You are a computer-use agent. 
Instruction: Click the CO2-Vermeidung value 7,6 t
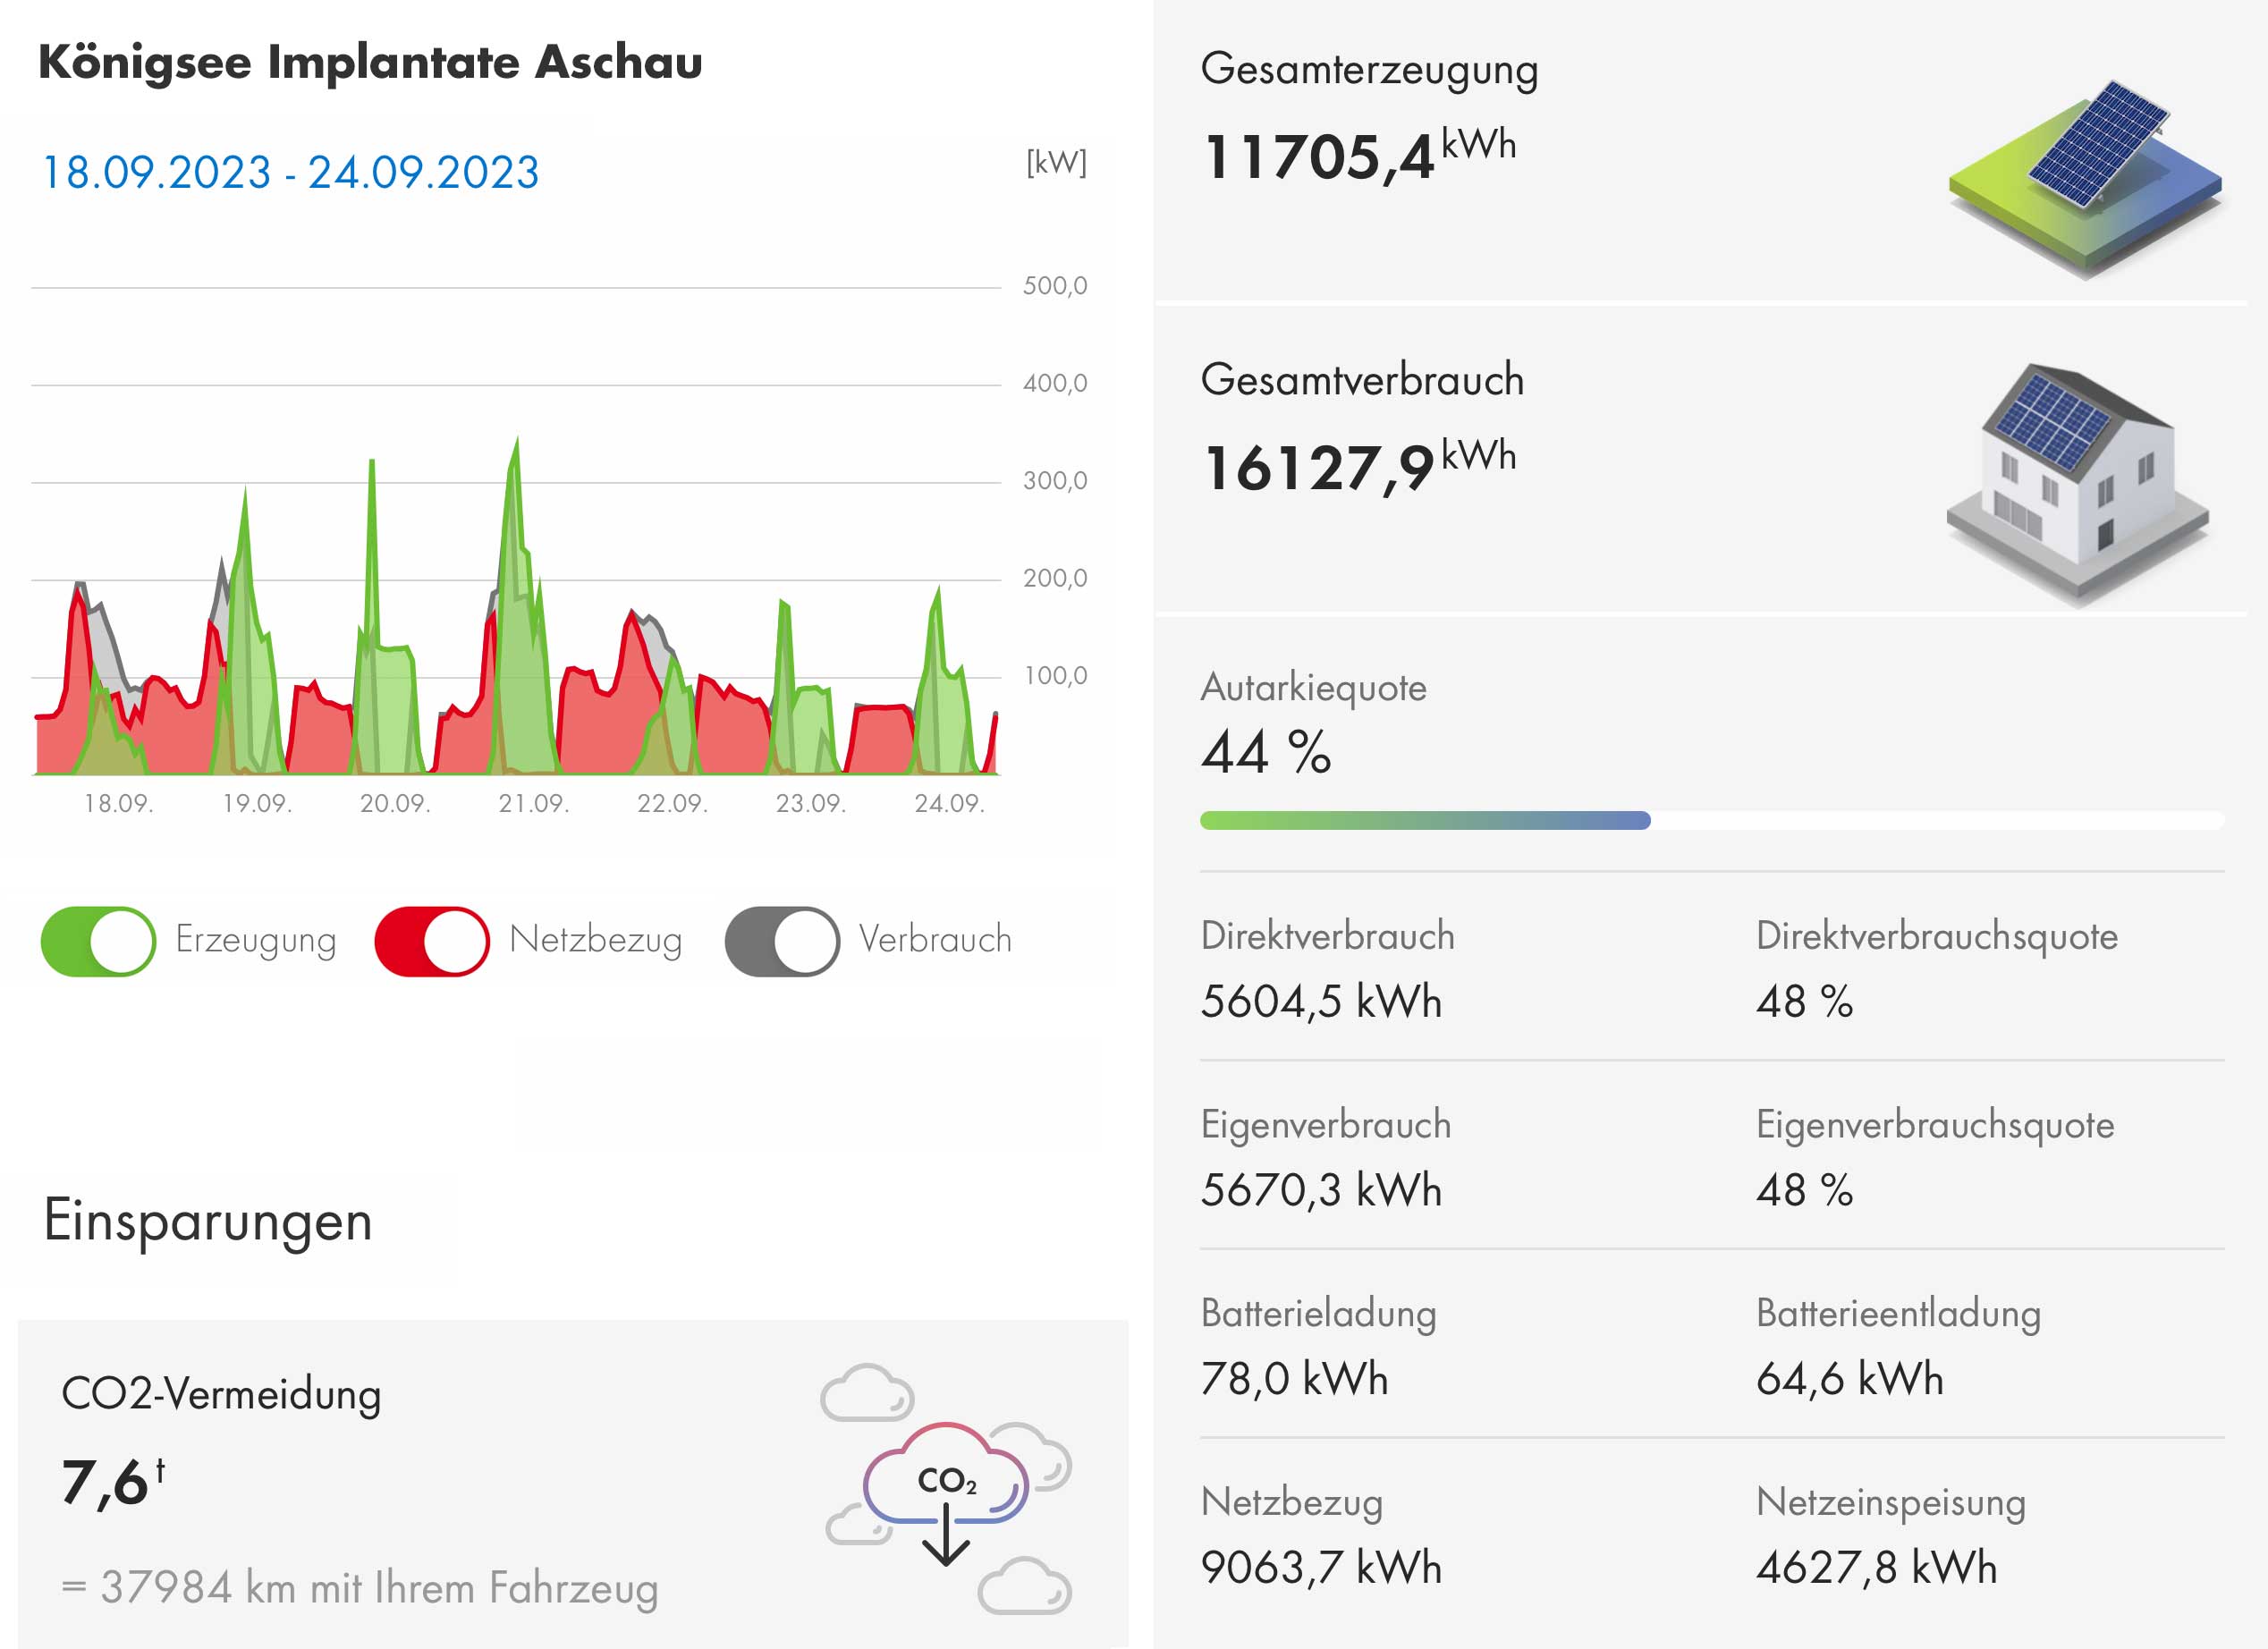pyautogui.click(x=112, y=1481)
